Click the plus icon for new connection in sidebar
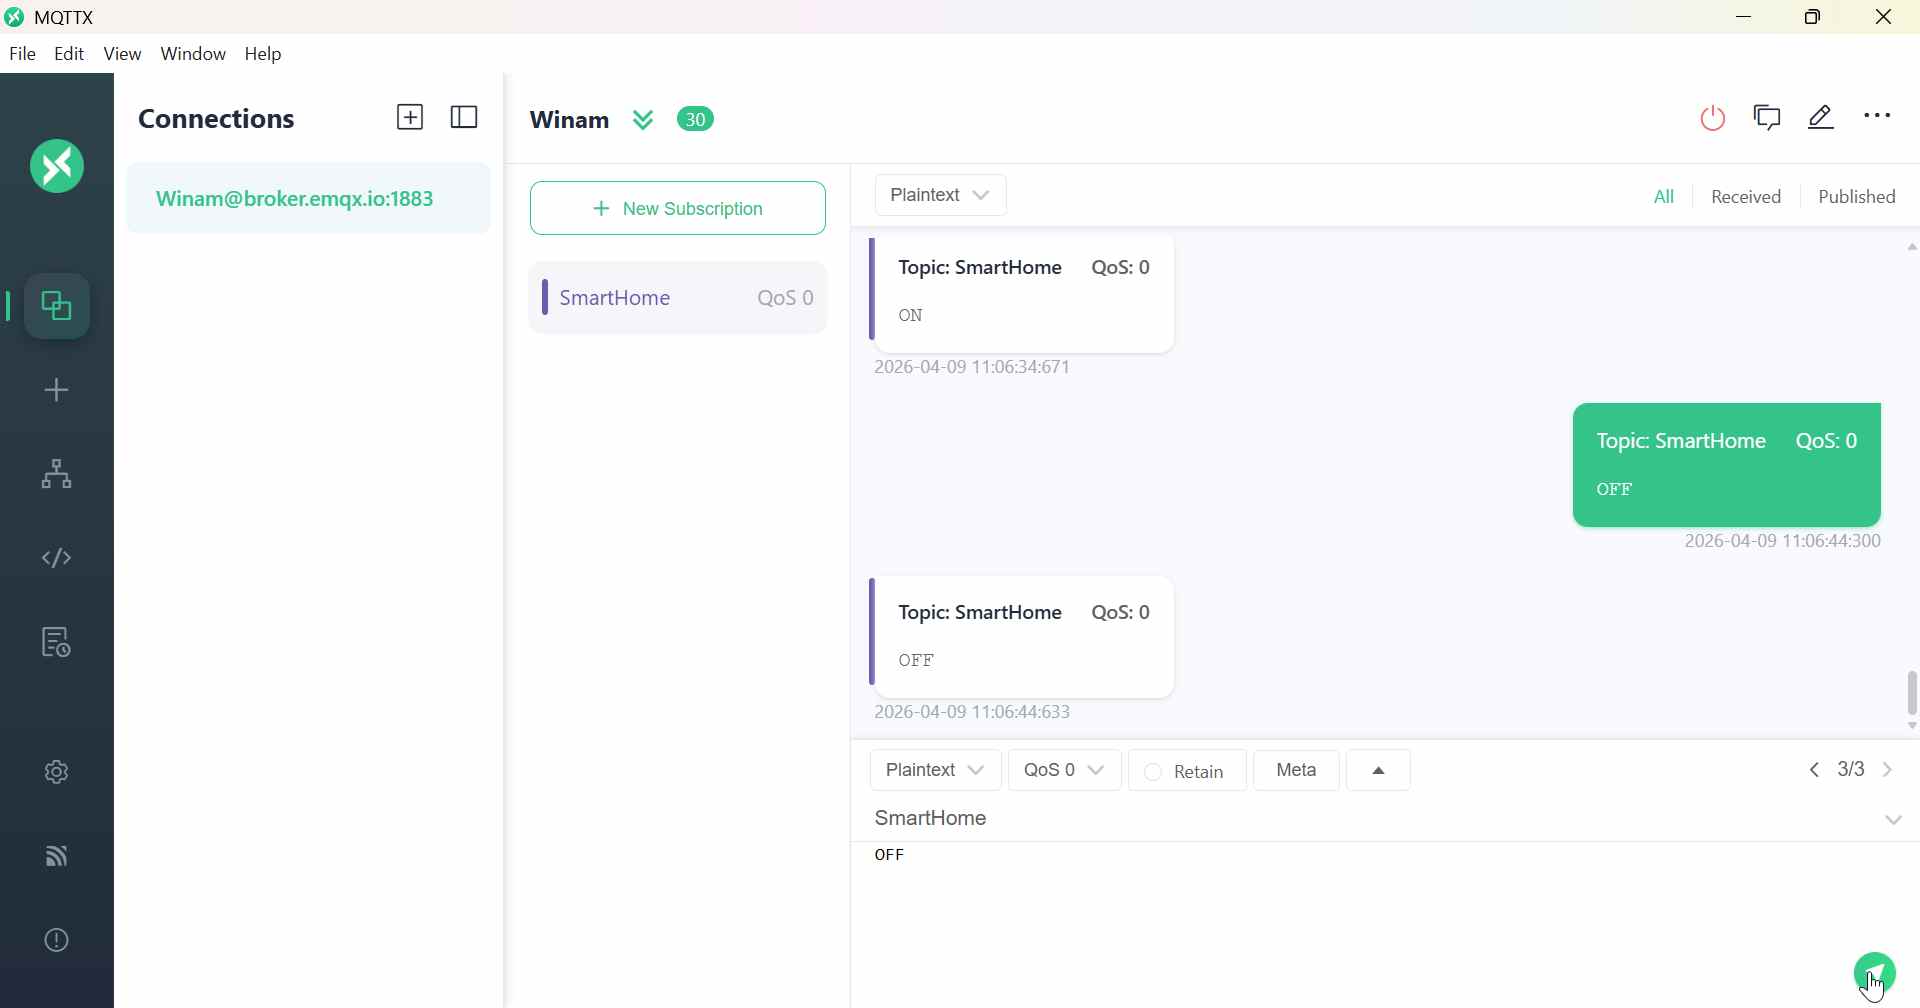 [57, 390]
